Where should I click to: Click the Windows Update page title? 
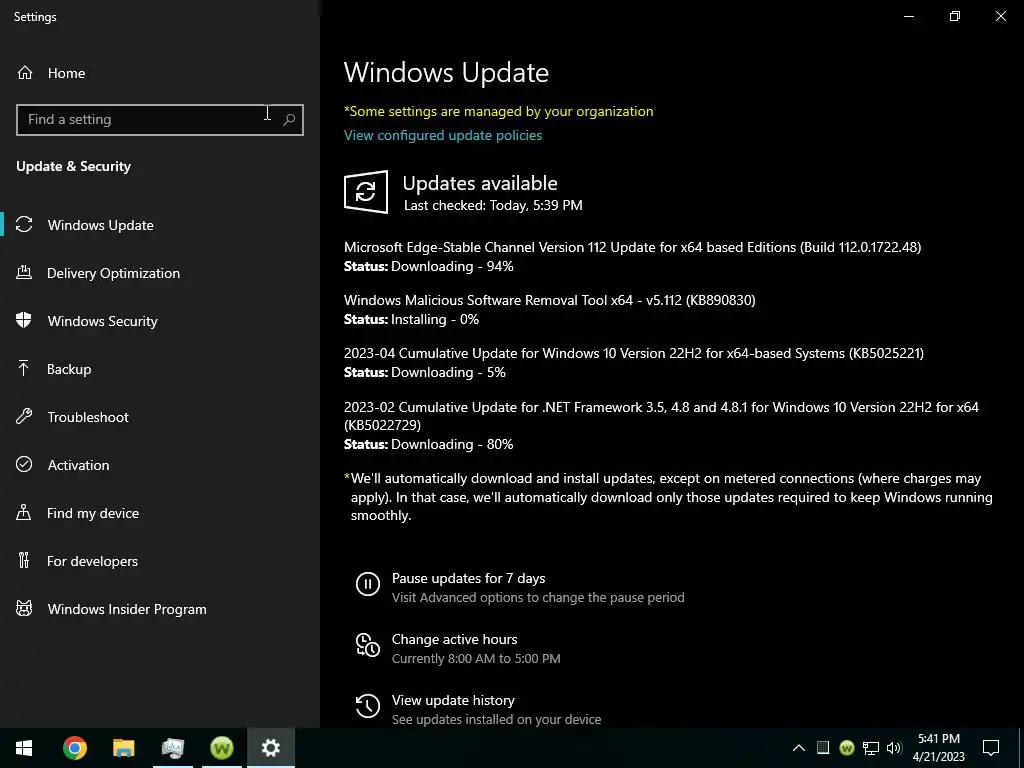(446, 72)
